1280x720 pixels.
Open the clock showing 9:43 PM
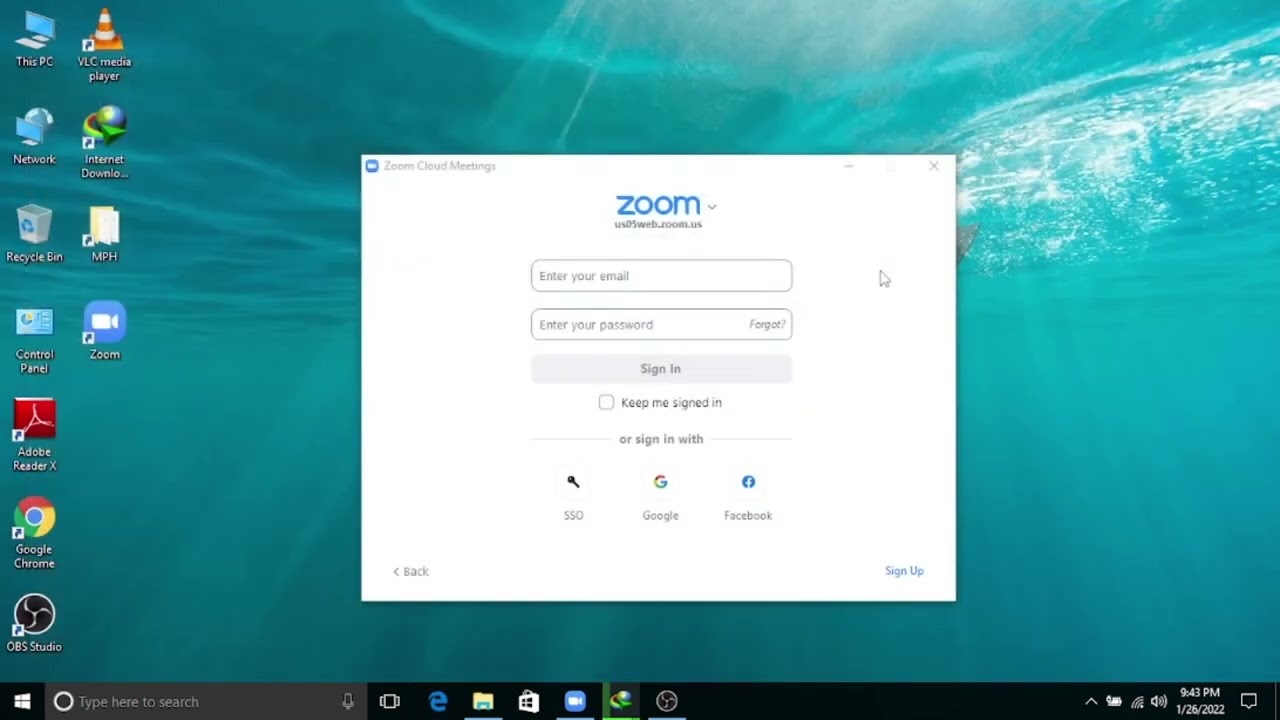pos(1200,701)
